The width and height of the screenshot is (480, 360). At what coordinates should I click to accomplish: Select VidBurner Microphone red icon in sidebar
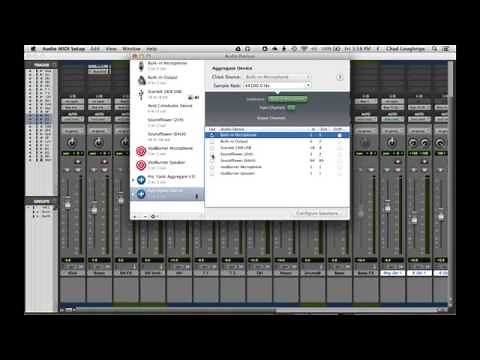(141, 151)
